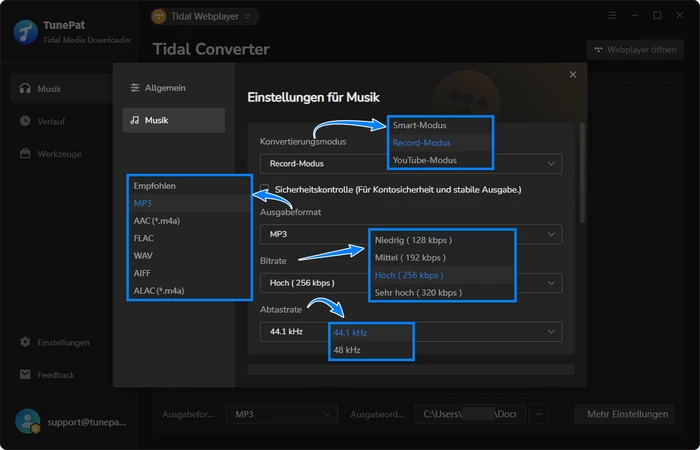The height and width of the screenshot is (450, 700).
Task: Open the Ausgabeformat dropdown
Action: pyautogui.click(x=411, y=234)
